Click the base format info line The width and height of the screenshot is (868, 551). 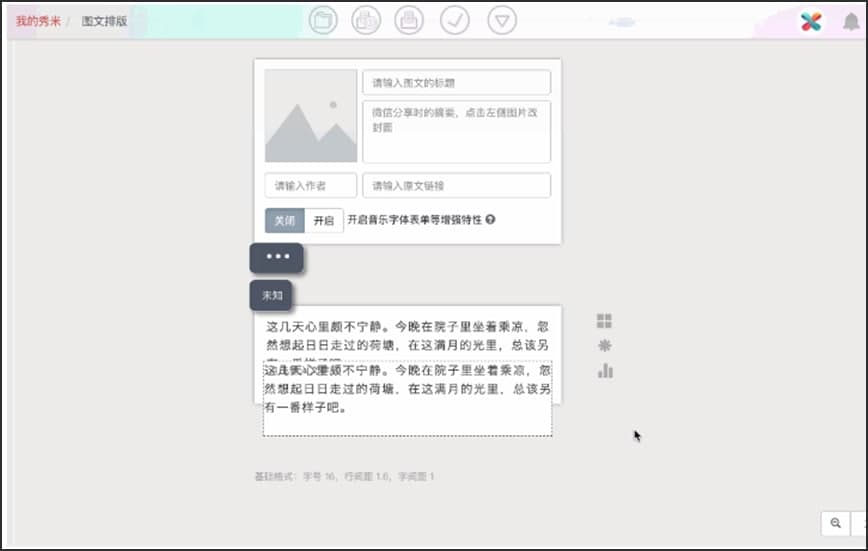coord(344,476)
